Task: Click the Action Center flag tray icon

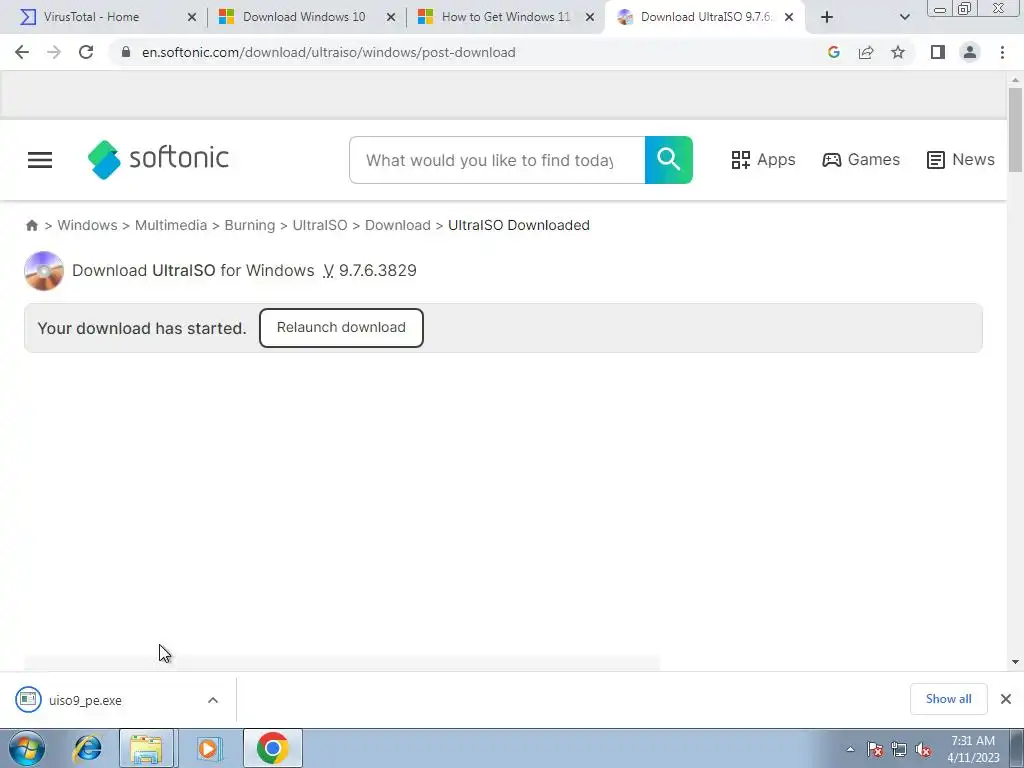Action: tap(875, 749)
